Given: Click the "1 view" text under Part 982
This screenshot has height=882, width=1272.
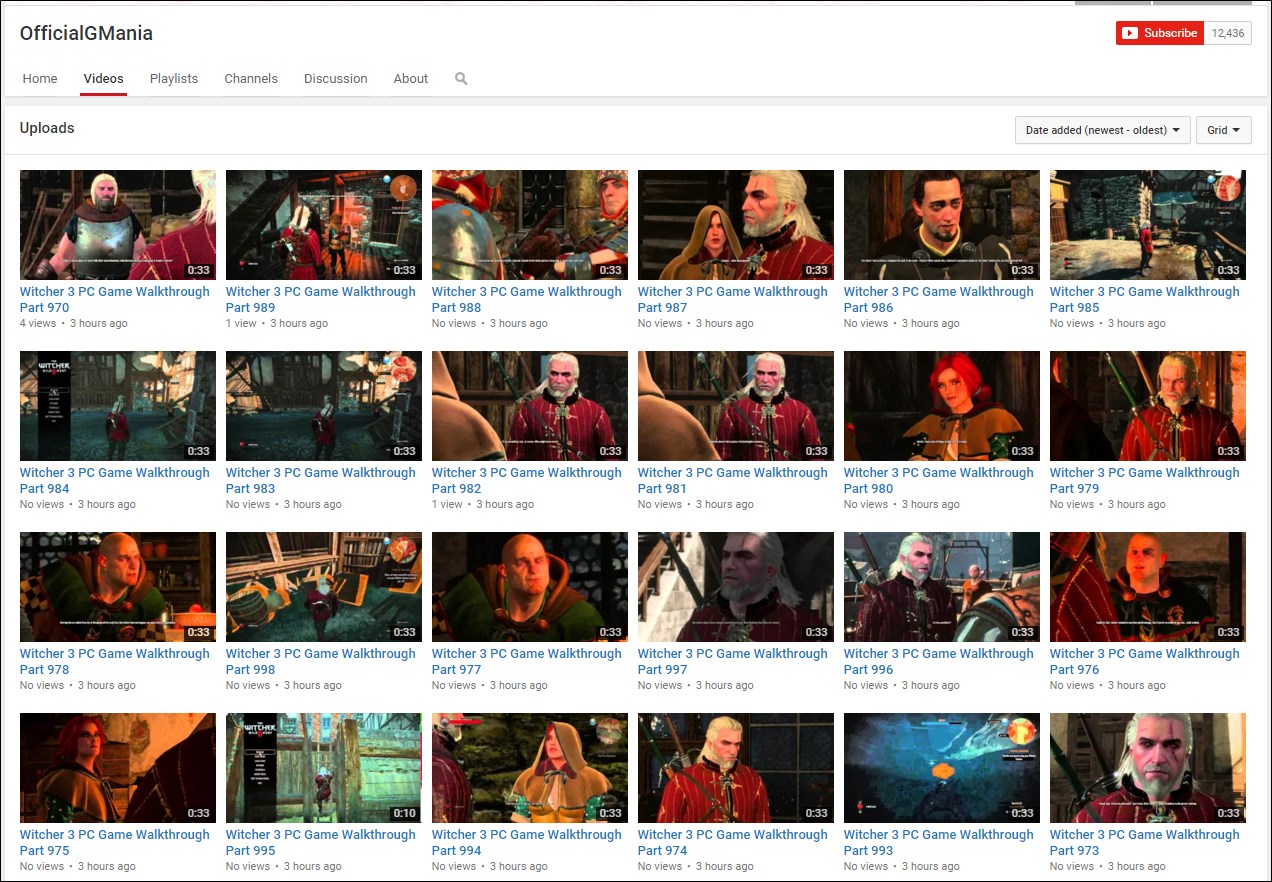Looking at the screenshot, I should (447, 505).
